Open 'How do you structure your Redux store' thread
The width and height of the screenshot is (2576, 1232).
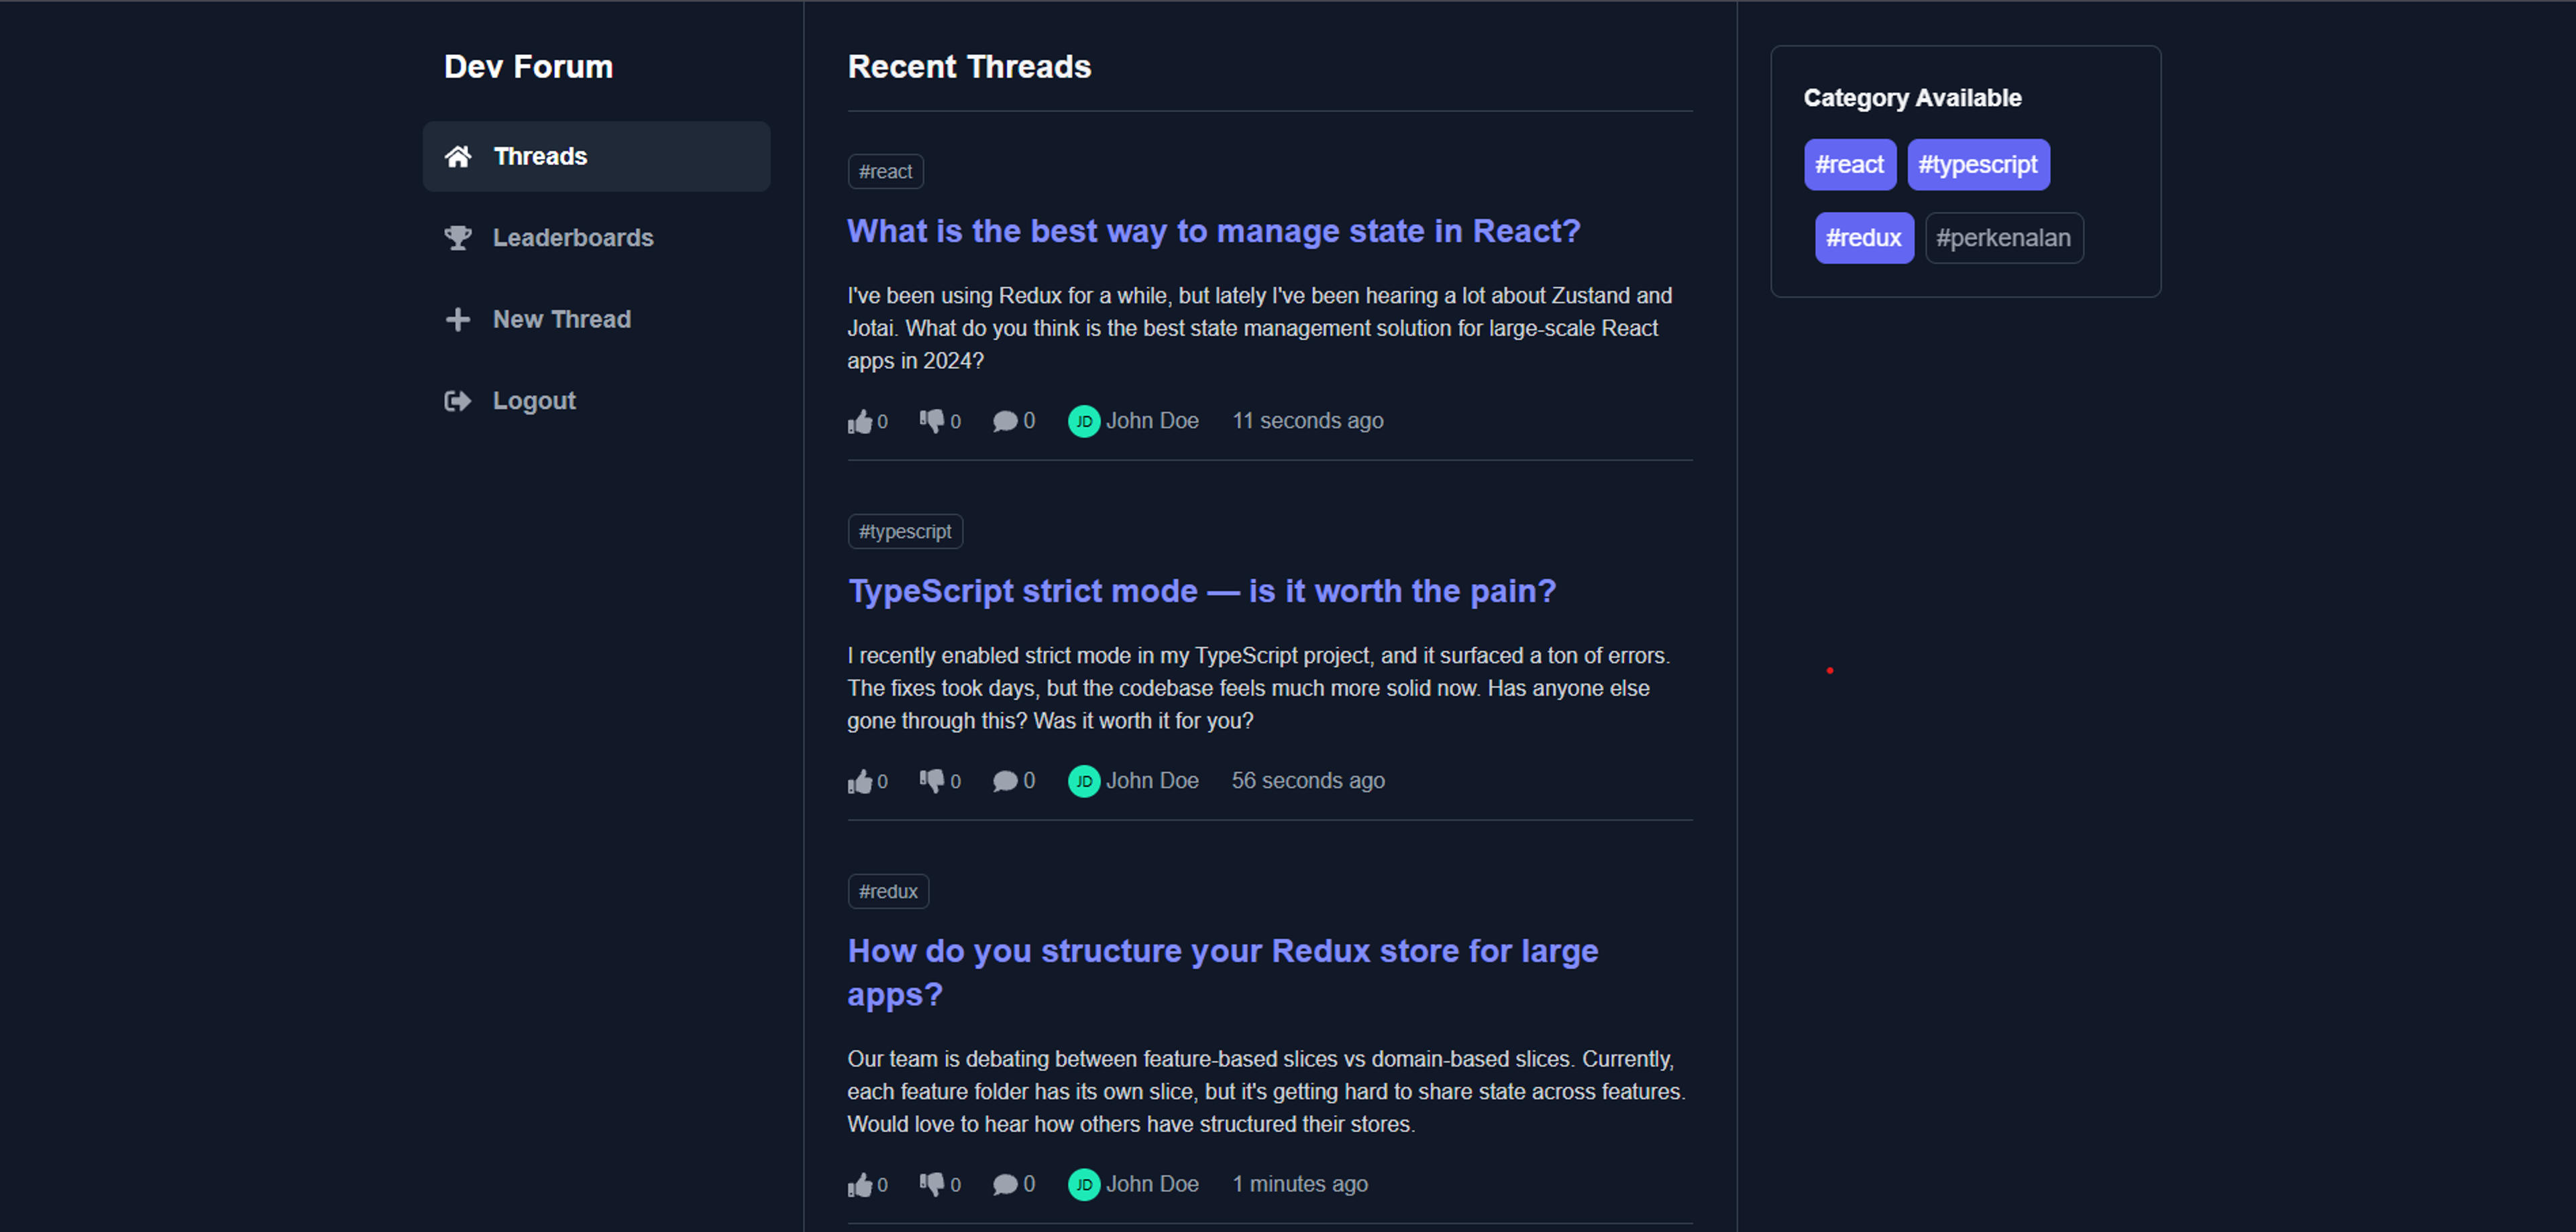pyautogui.click(x=1223, y=972)
